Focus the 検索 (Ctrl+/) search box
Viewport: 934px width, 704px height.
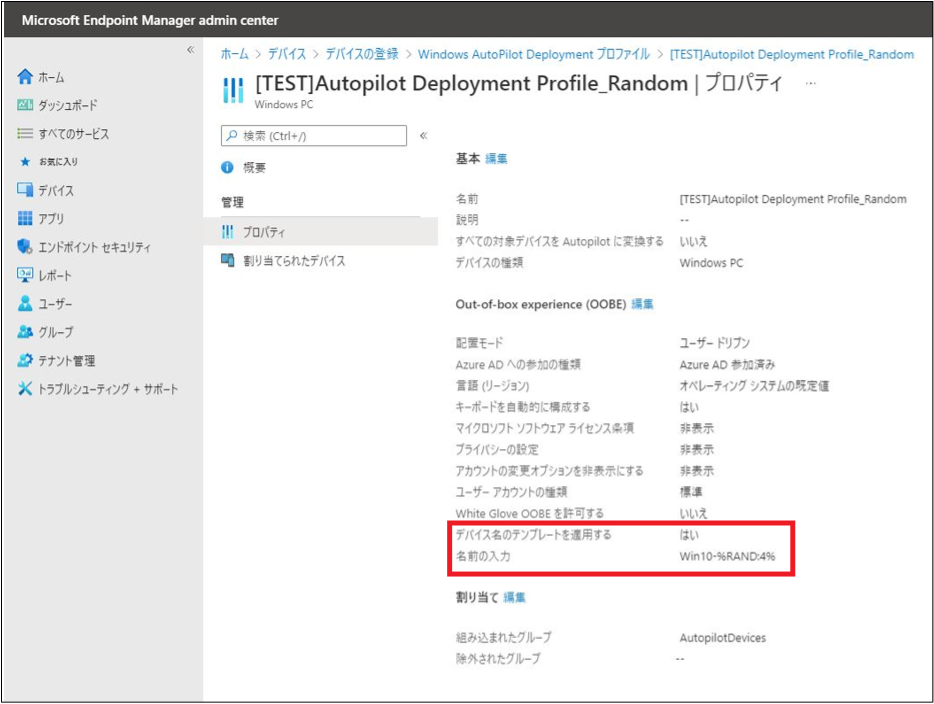tap(314, 136)
